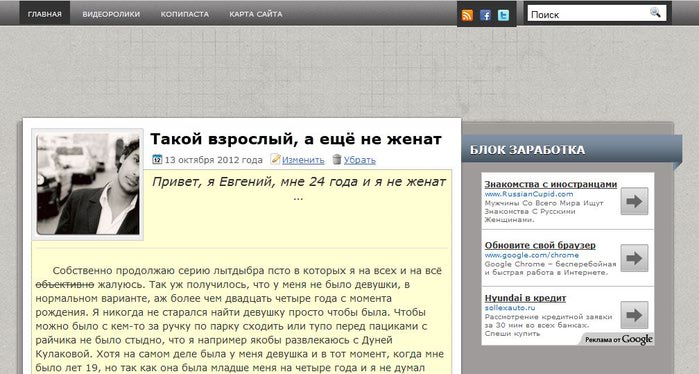Open the Видеоролики menu item
699x374 pixels.
[x=111, y=14]
